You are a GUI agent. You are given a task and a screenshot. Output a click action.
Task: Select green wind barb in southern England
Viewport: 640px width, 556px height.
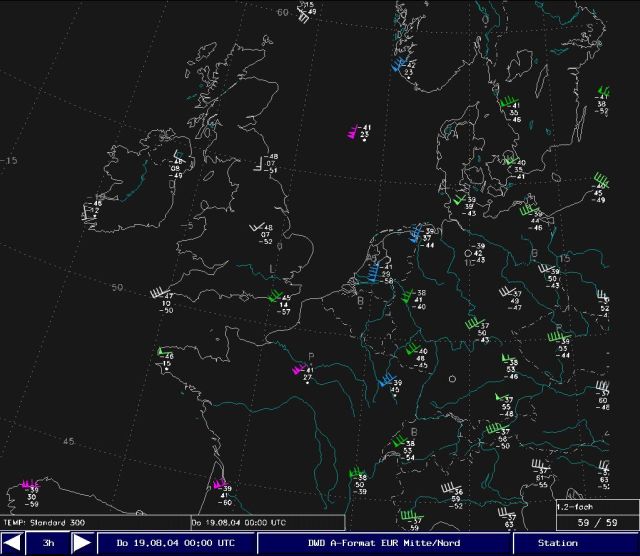(273, 296)
